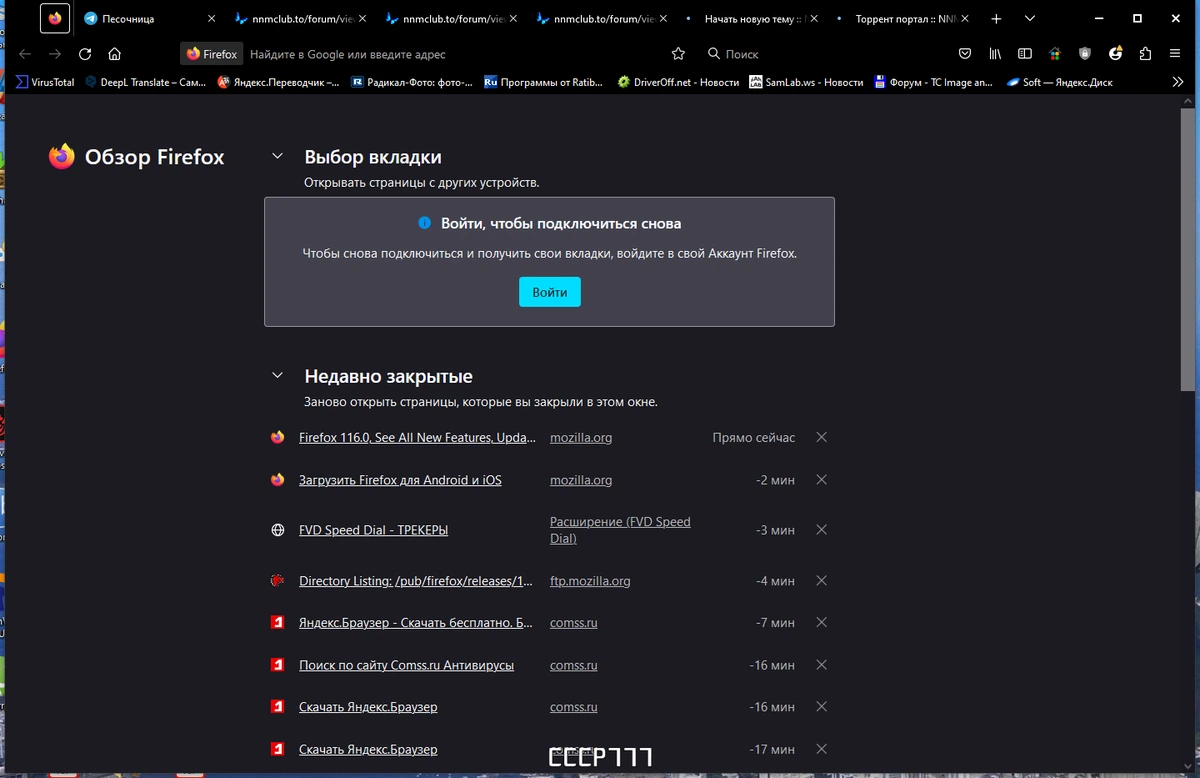
Task: Open the shield extension icon in toolbar
Action: click(x=1085, y=54)
